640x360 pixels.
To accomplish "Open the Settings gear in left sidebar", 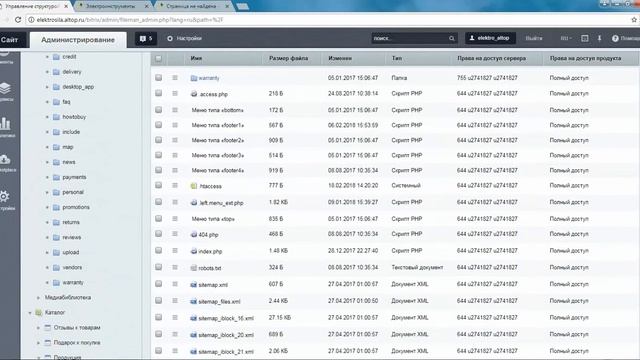I will 4,196.
